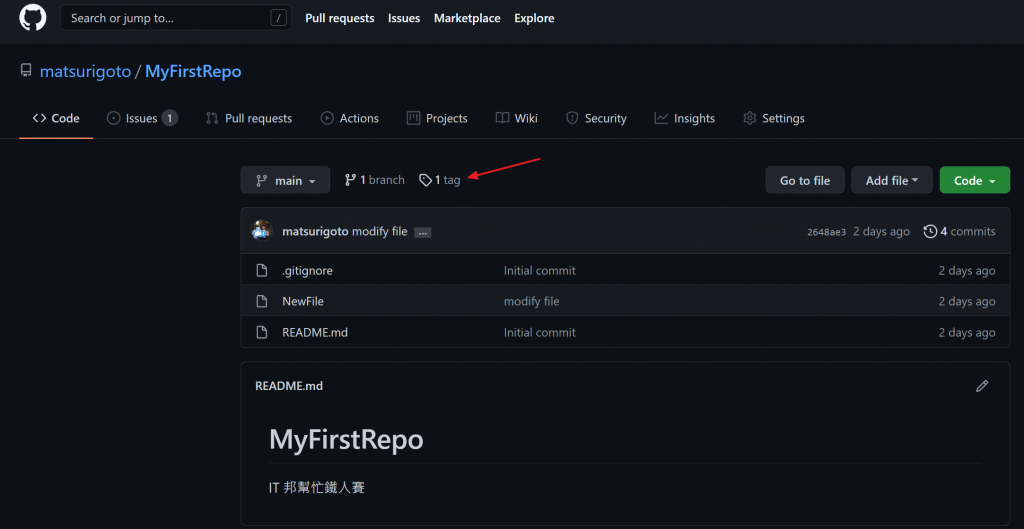Go to Explore

coord(534,18)
